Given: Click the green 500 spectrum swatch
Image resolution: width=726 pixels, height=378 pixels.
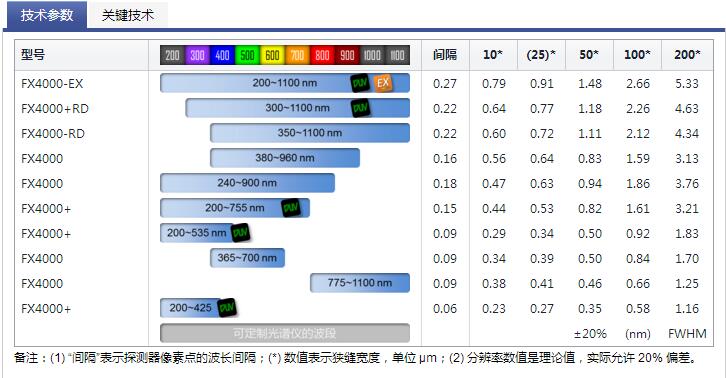Looking at the screenshot, I should 247,55.
